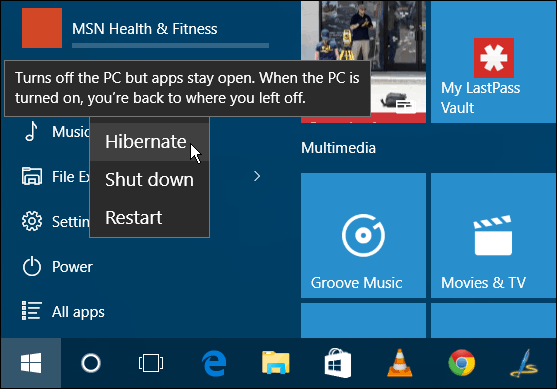Launch Google Chrome from taskbar
This screenshot has height=389, width=557.
pyautogui.click(x=462, y=363)
